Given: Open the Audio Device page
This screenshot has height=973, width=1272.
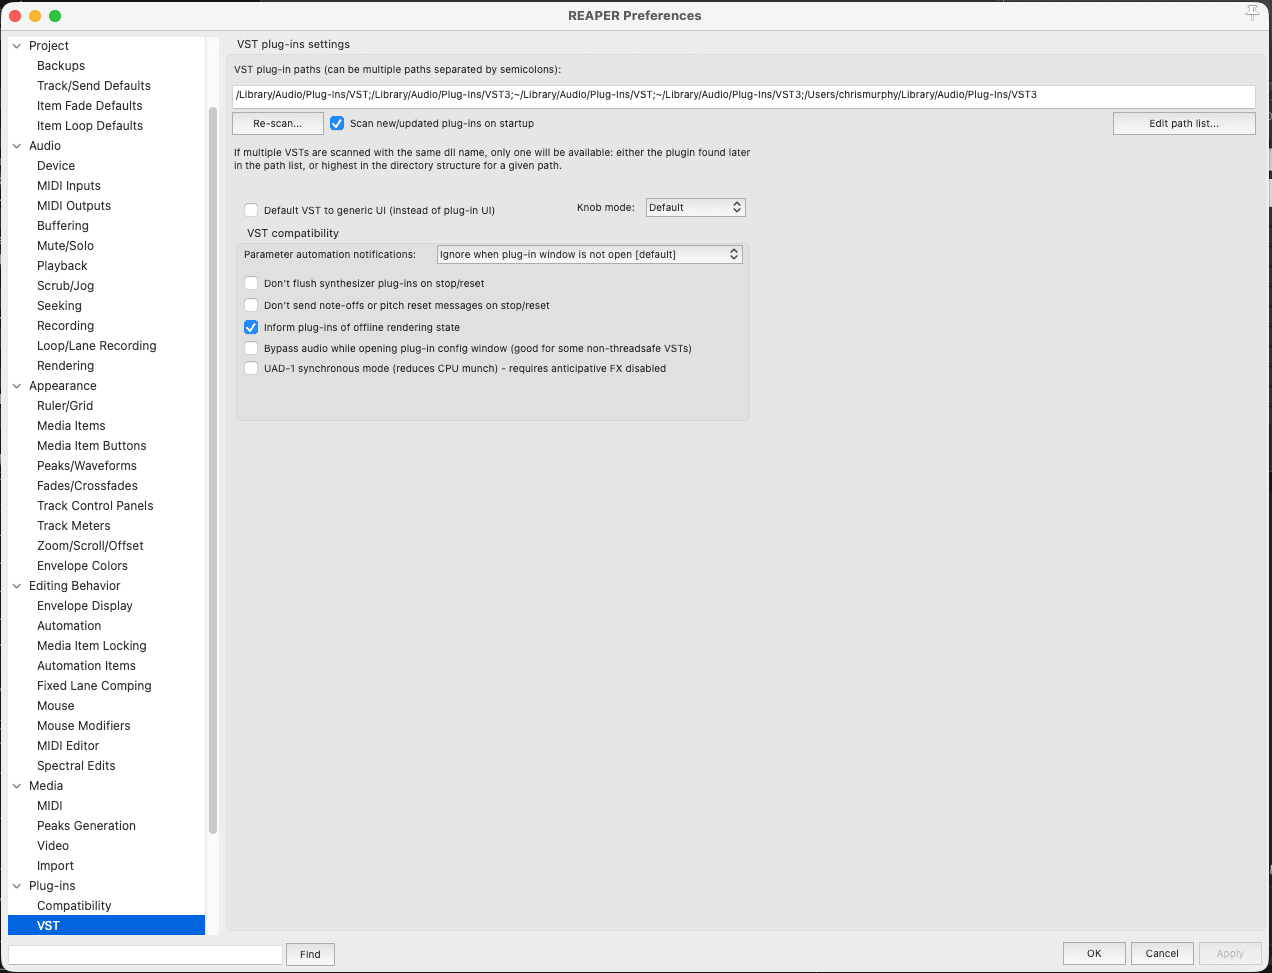Looking at the screenshot, I should pos(56,166).
